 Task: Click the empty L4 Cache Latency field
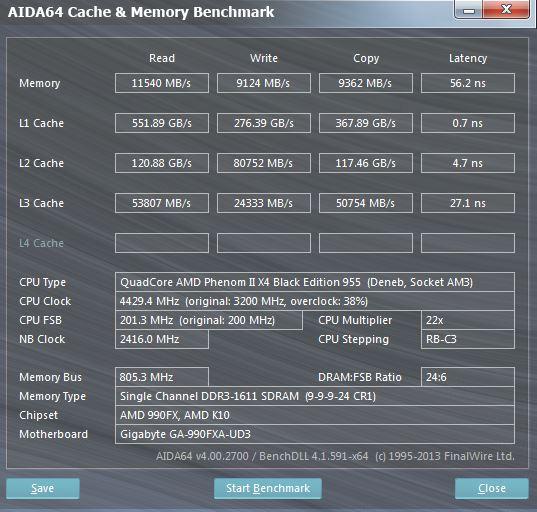tap(468, 243)
